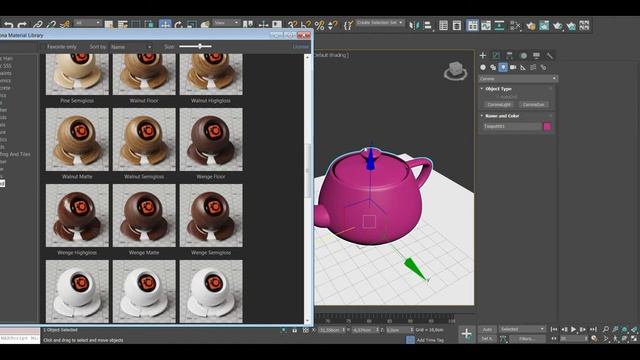Image resolution: width=640 pixels, height=360 pixels.
Task: Activate the Select and Rotate tool
Action: tap(178, 25)
